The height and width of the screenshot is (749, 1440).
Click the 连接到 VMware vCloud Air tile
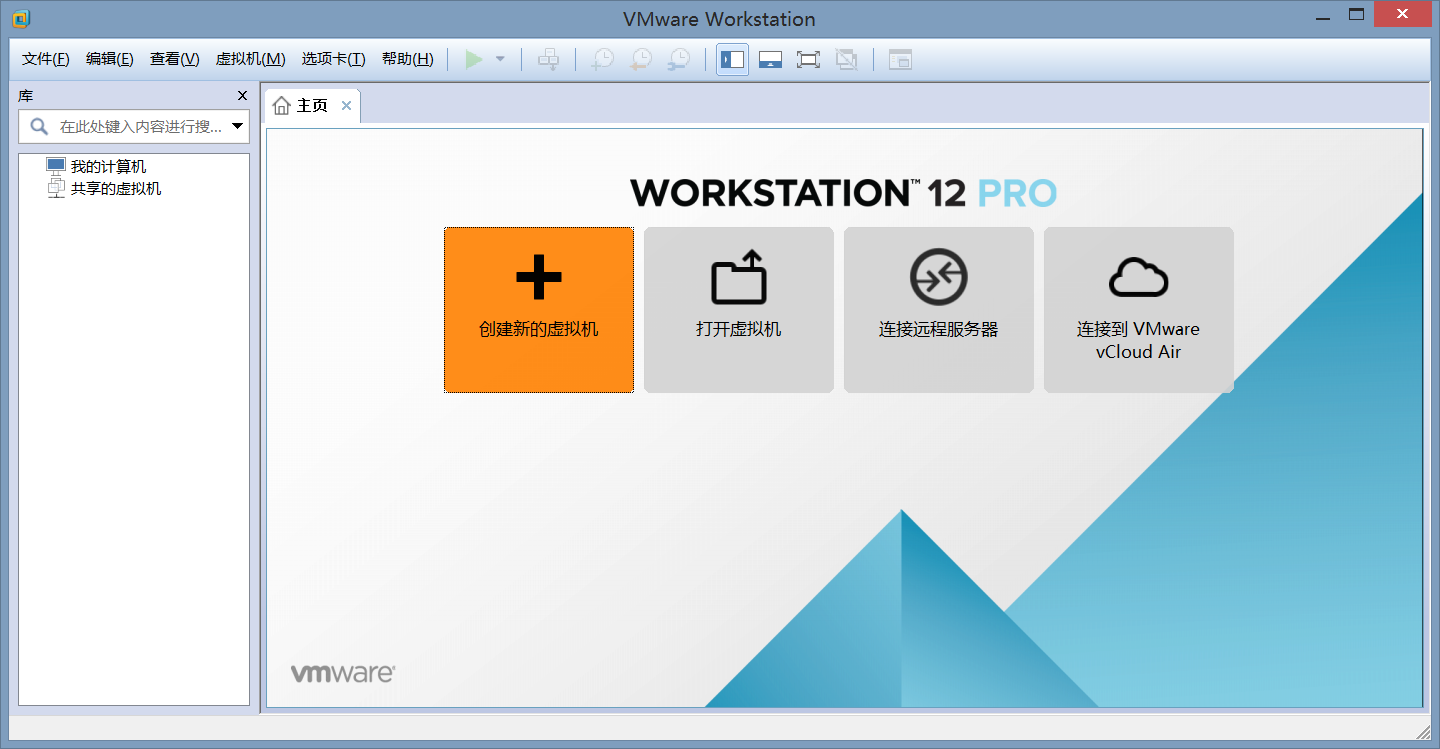1139,310
